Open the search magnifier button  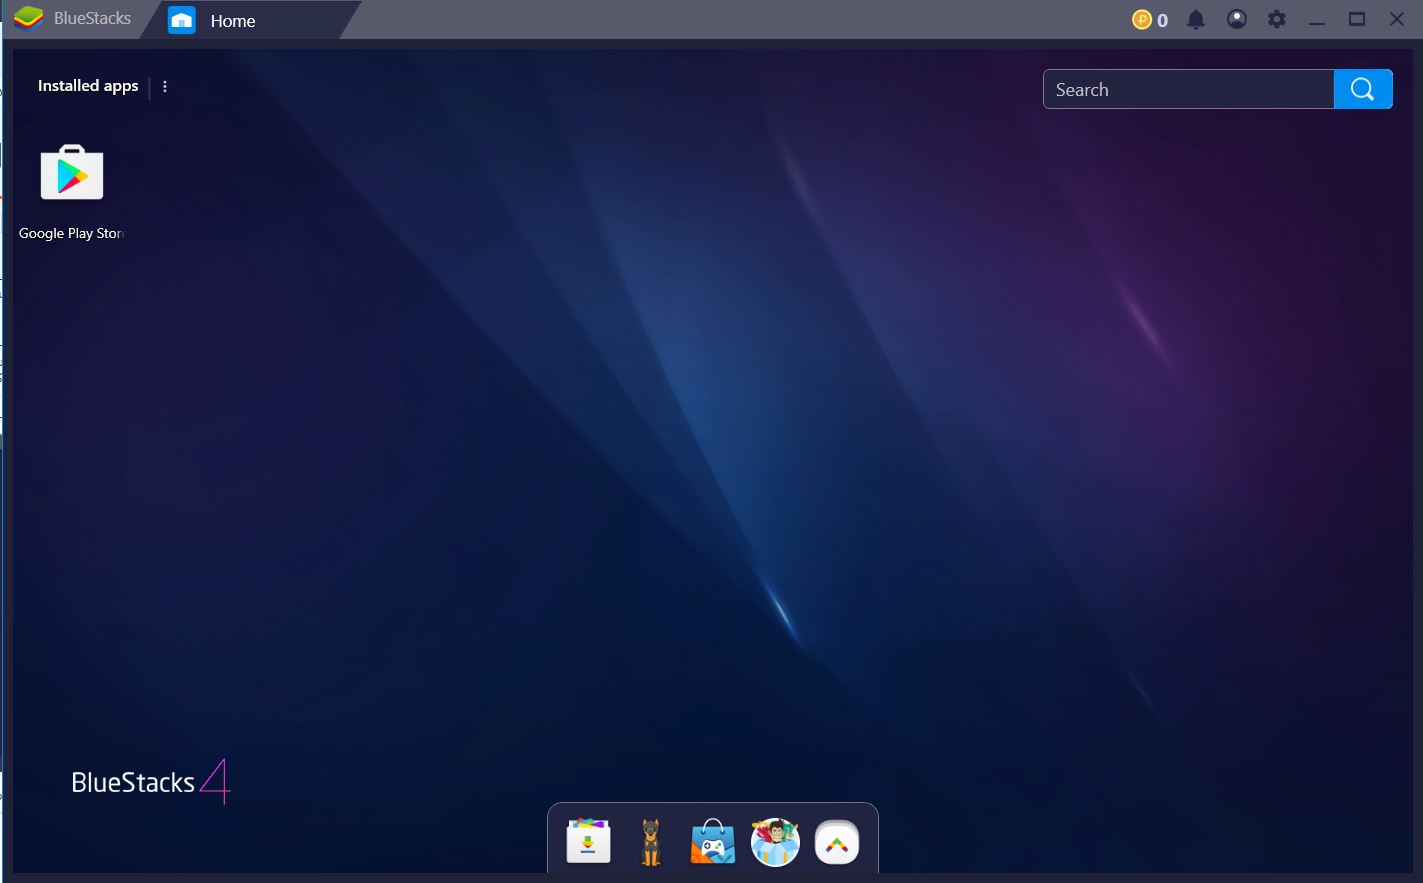(x=1362, y=88)
